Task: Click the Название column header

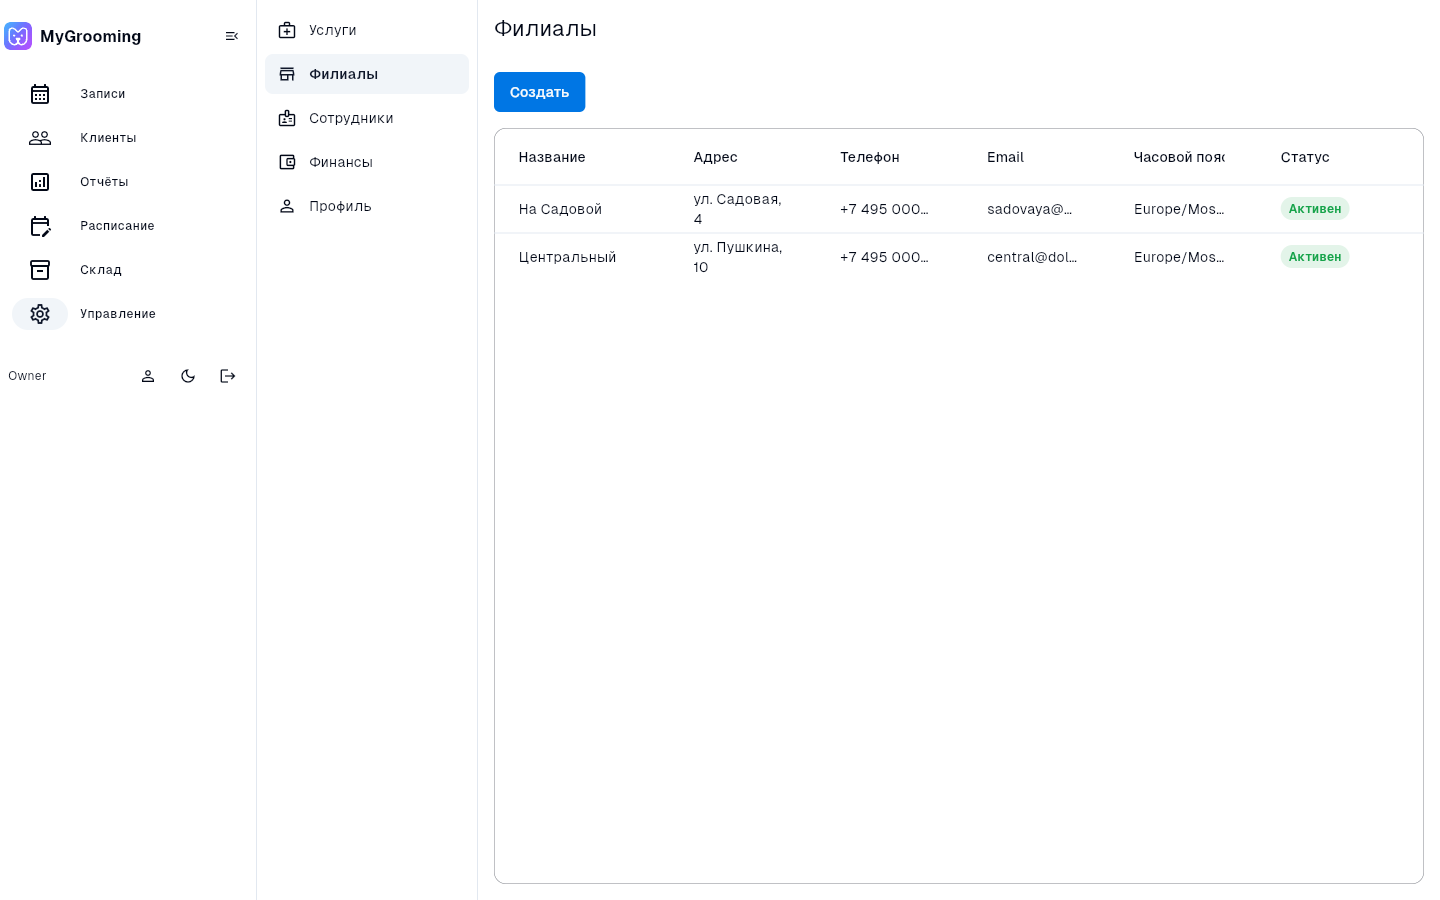Action: [552, 157]
